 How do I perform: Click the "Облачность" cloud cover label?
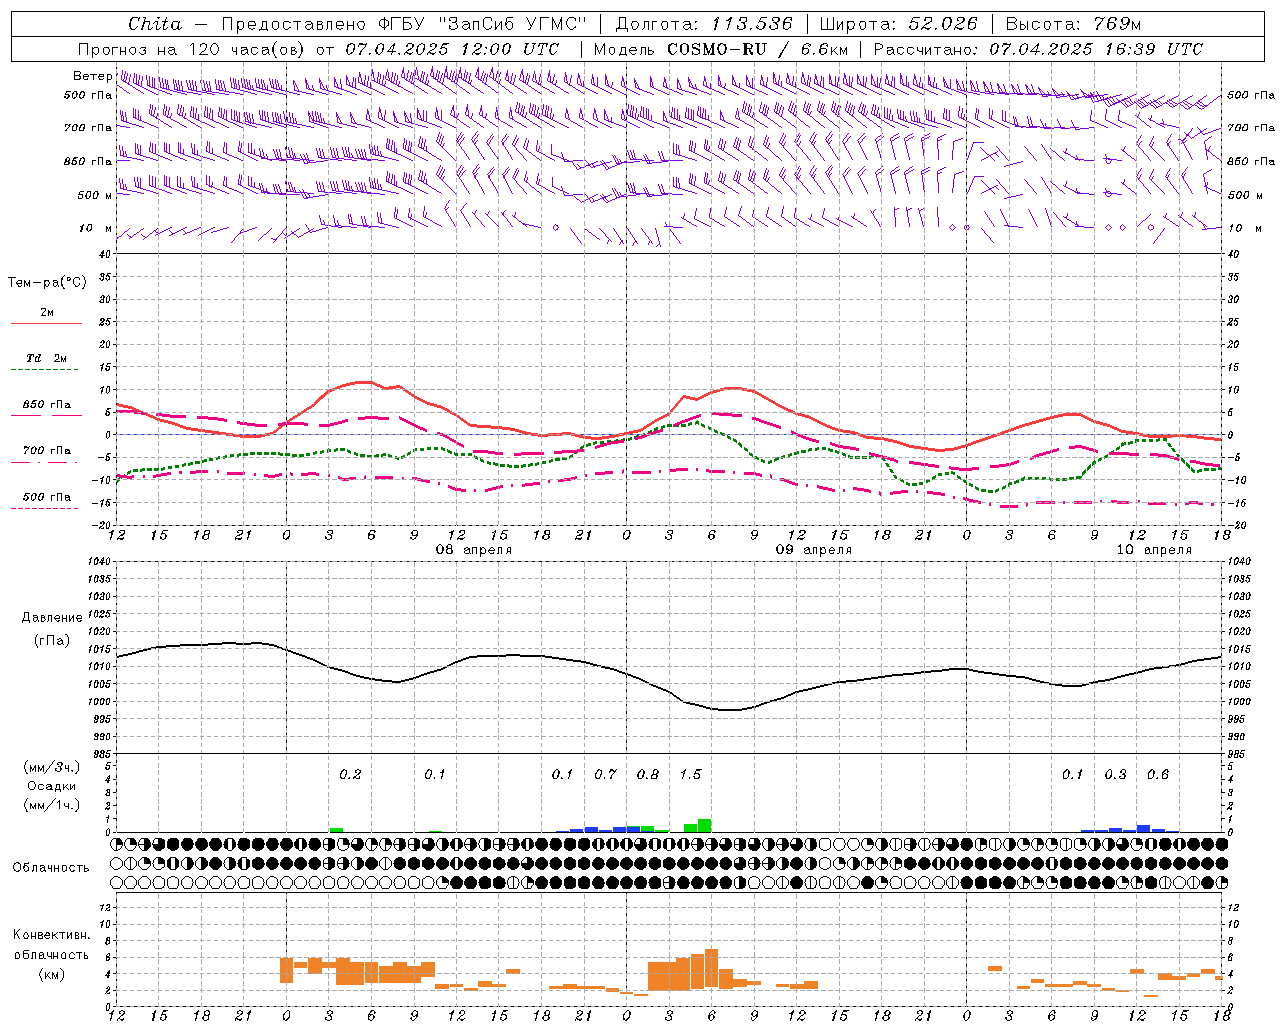[x=51, y=868]
